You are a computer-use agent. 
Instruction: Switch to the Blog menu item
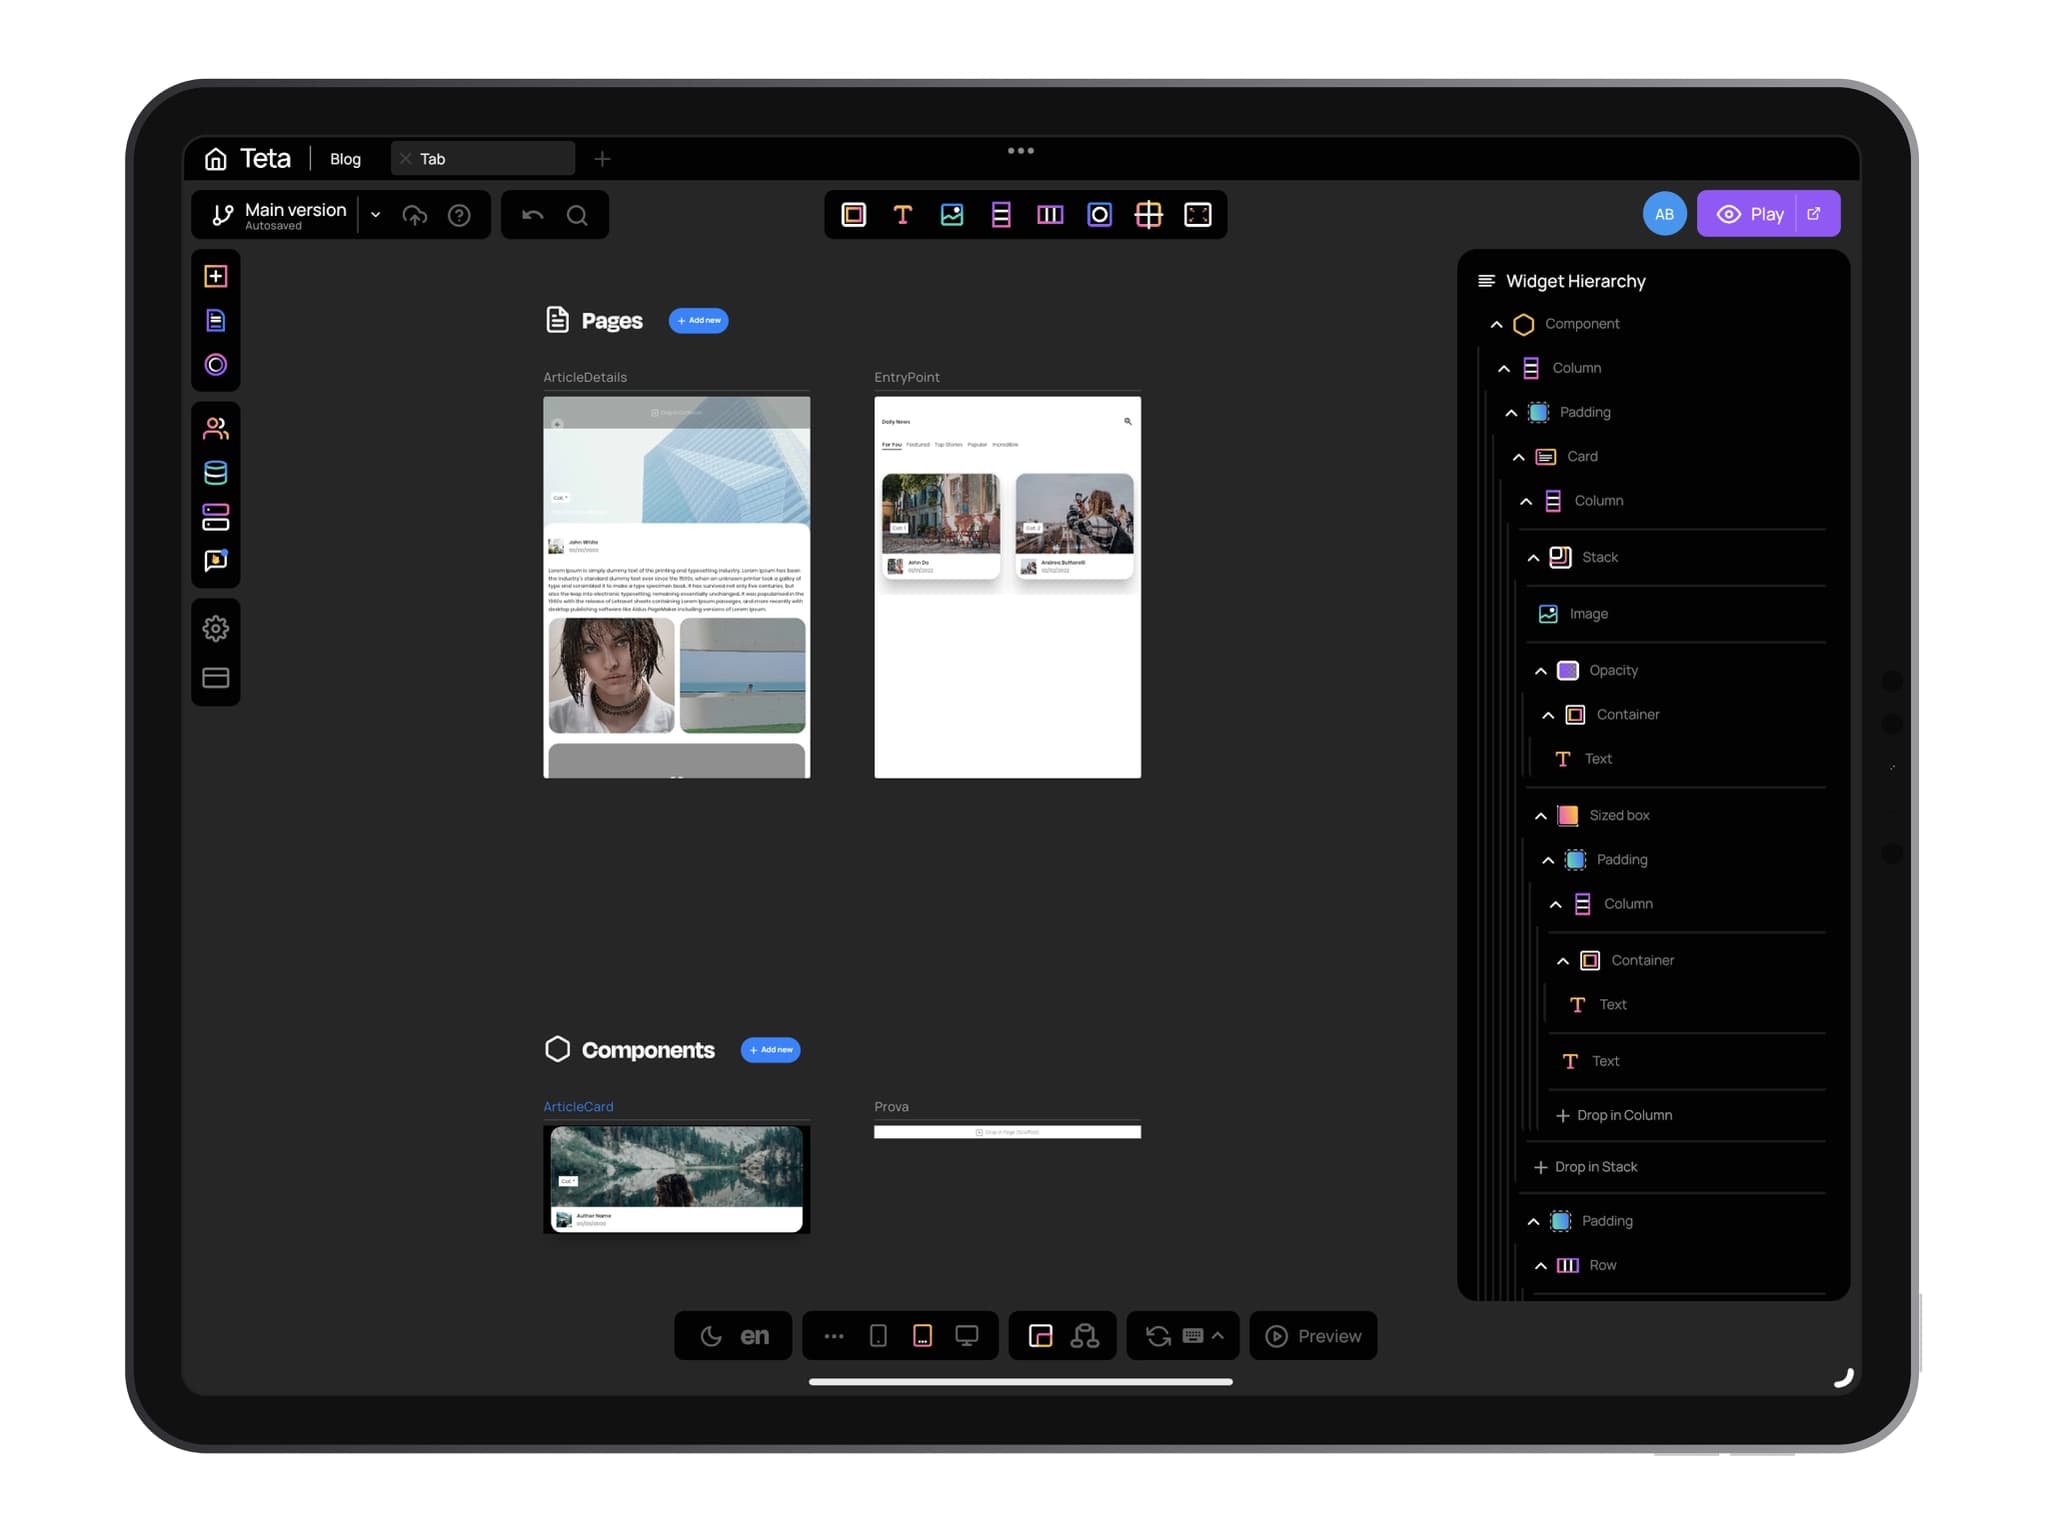(344, 158)
